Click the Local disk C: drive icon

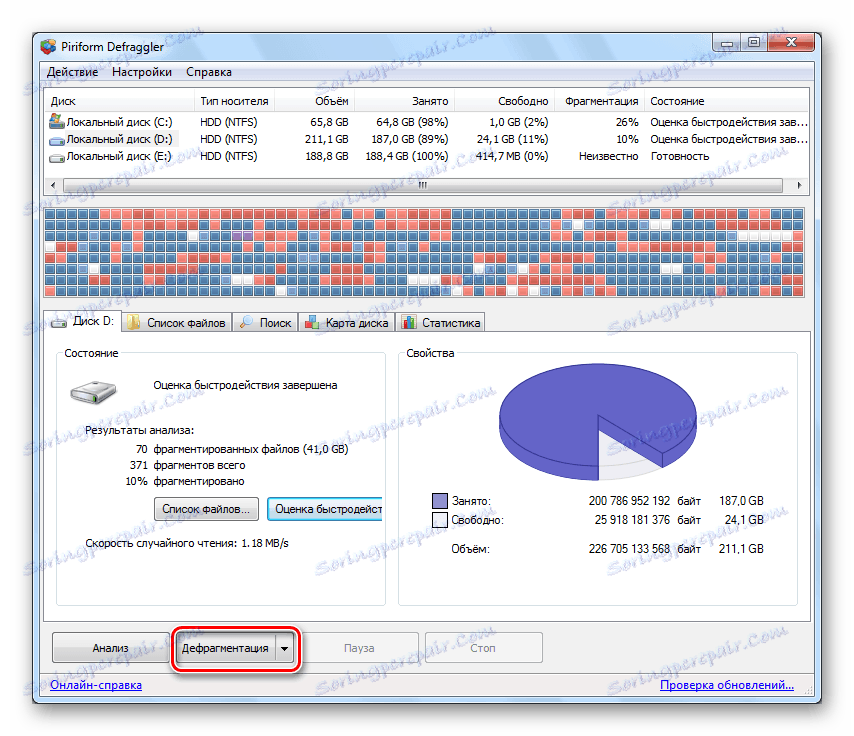pos(57,121)
